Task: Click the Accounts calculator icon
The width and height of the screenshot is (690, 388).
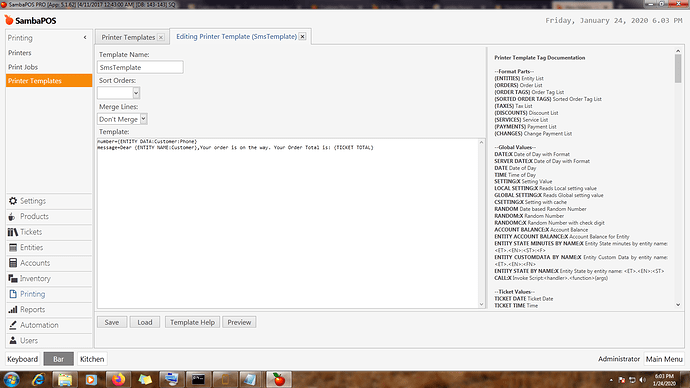Action: tap(13, 263)
